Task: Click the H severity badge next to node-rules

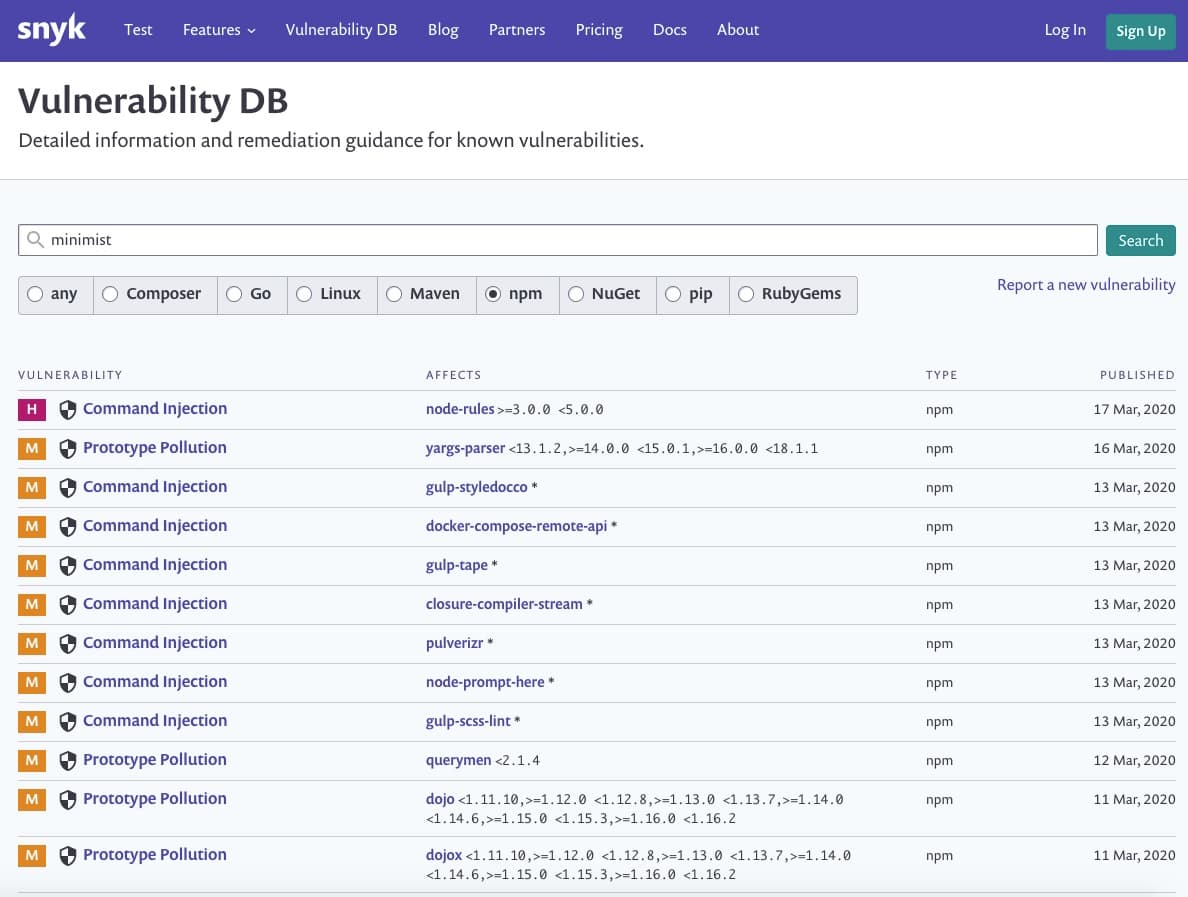Action: 31,409
